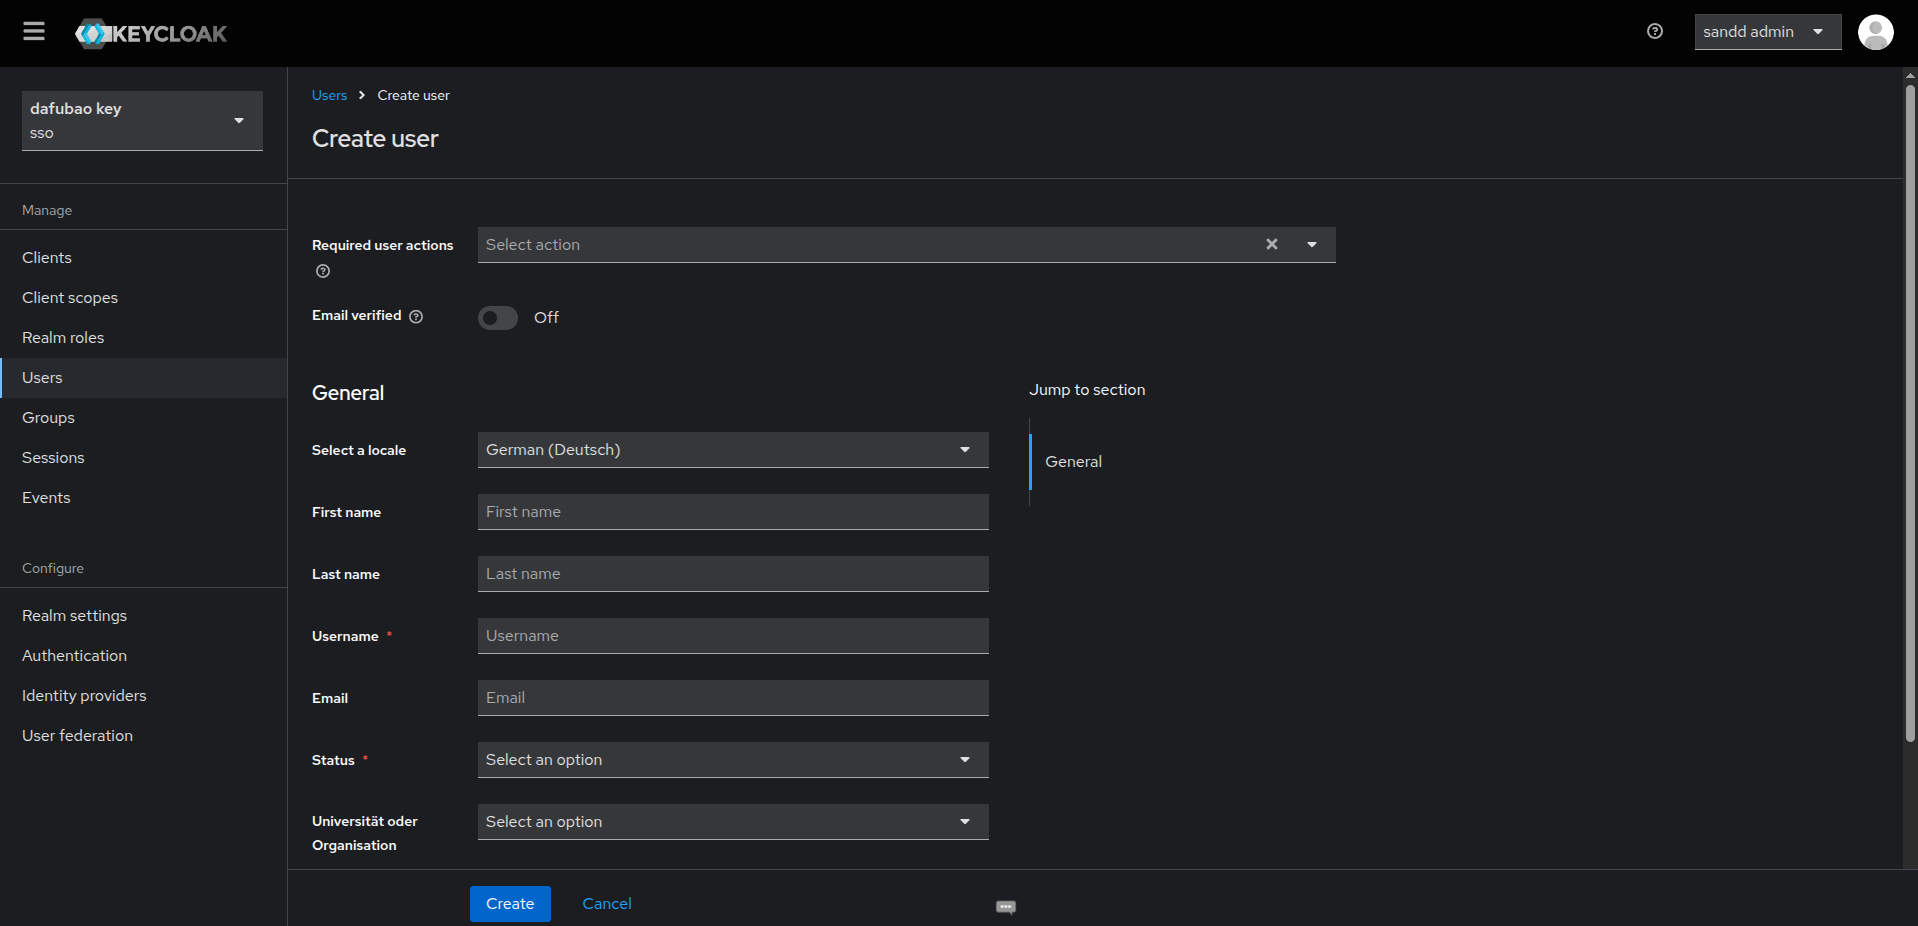Toggle the Email verified switch
Image resolution: width=1918 pixels, height=926 pixels.
coord(498,318)
